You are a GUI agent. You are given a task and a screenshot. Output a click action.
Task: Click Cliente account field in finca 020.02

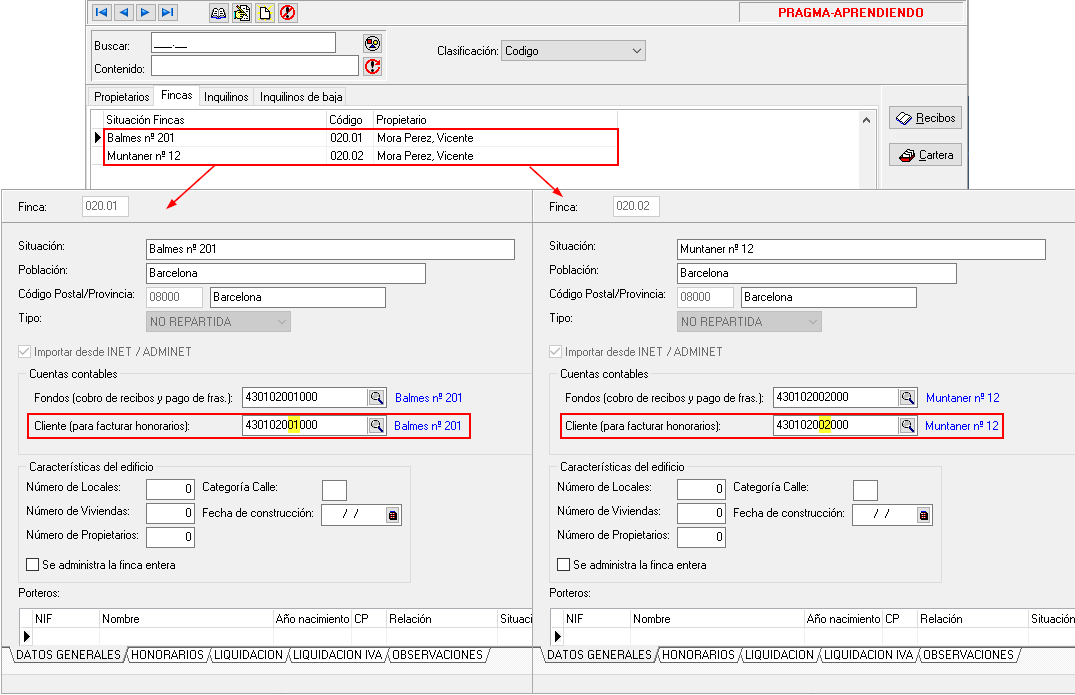tap(836, 426)
